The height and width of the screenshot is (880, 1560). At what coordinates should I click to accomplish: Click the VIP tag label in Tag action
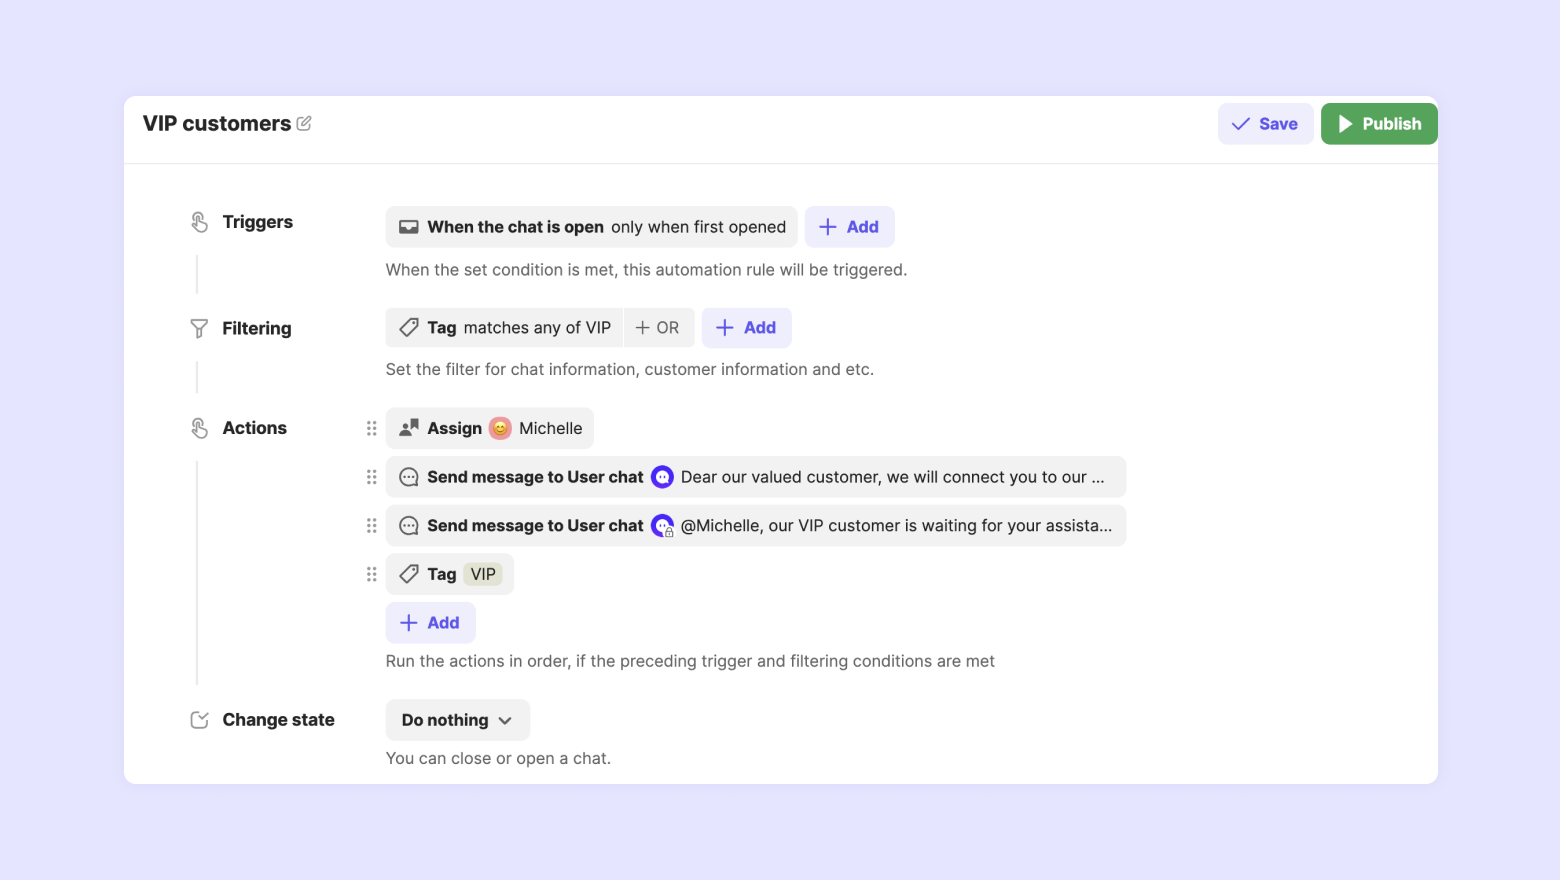[483, 574]
